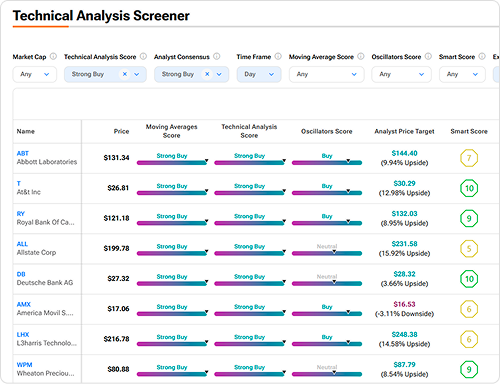Open the Moving Average Score dropdown

326,74
